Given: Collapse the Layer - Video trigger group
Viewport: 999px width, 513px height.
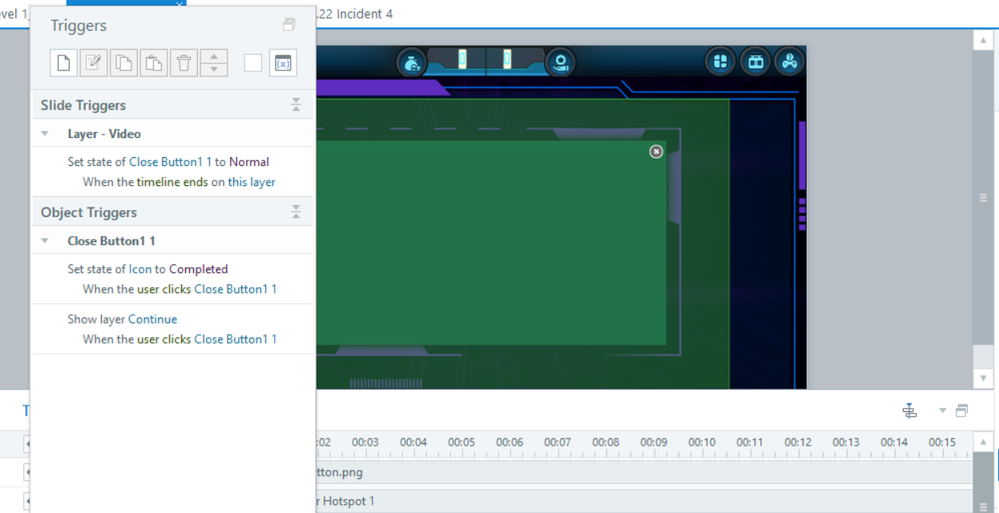Looking at the screenshot, I should (45, 134).
